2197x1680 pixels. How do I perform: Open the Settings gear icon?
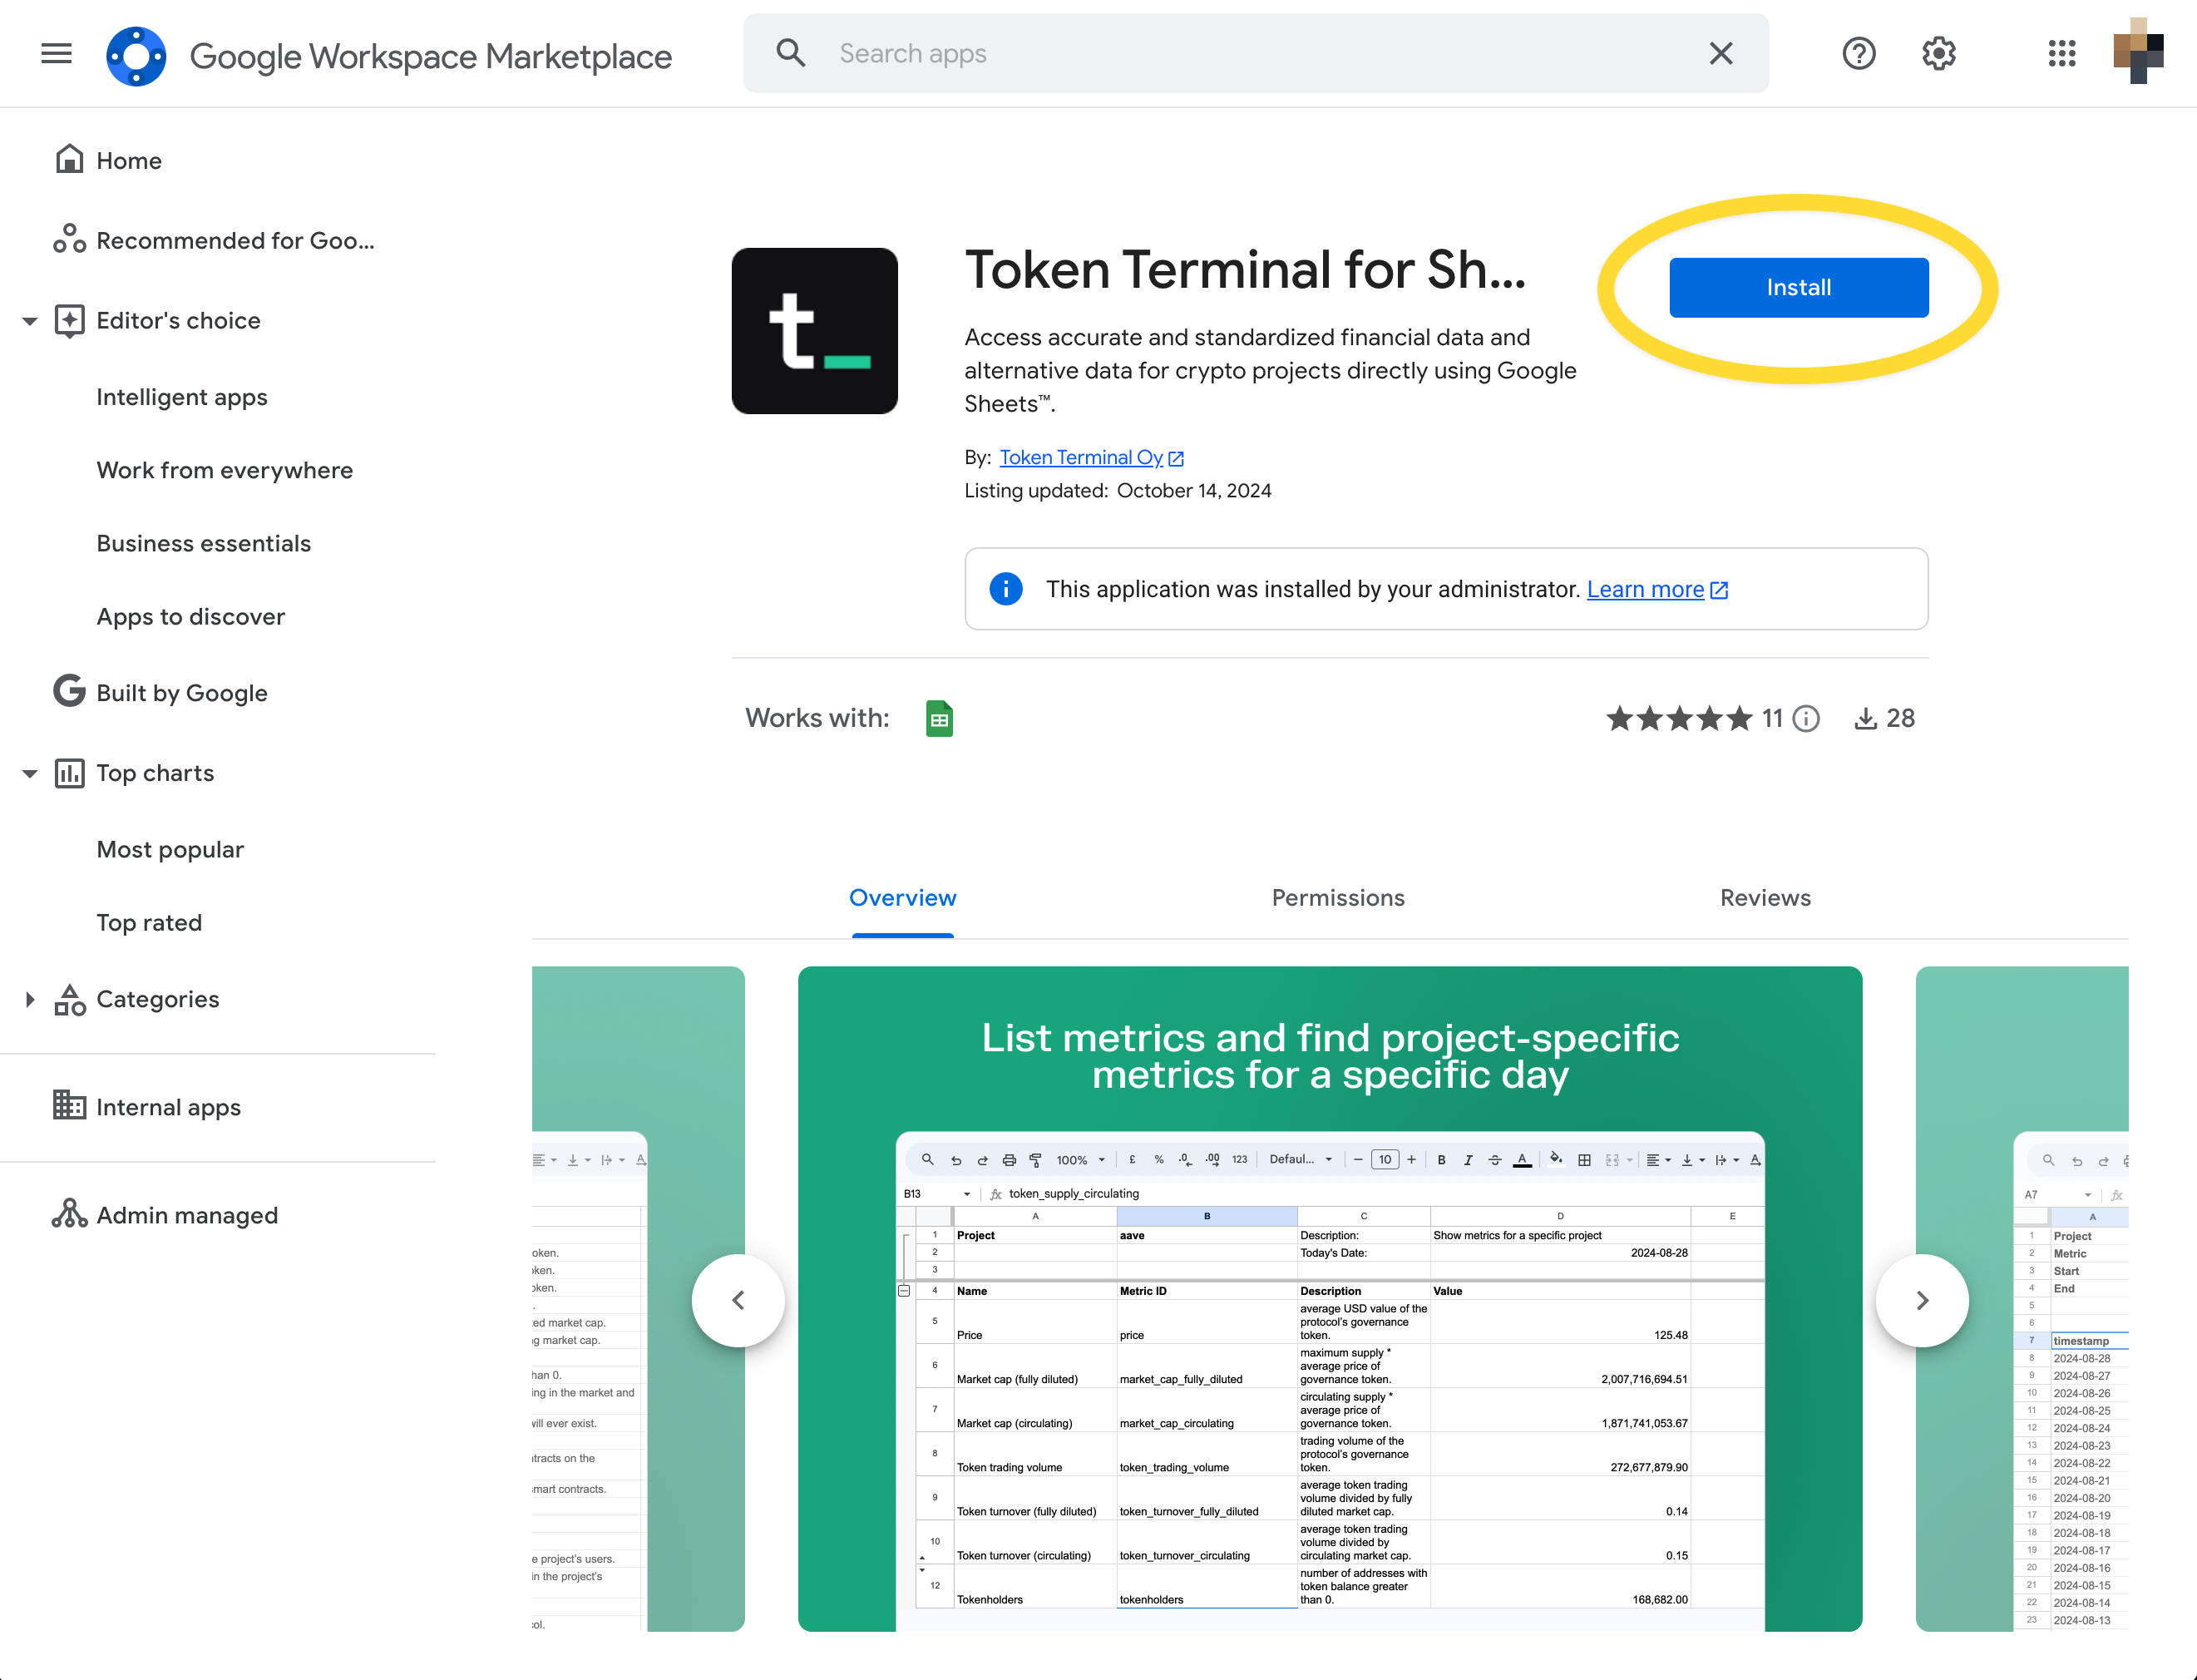click(x=1938, y=53)
